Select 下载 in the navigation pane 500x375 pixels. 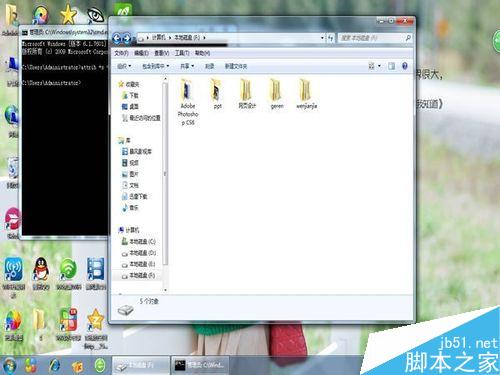pyautogui.click(x=130, y=95)
